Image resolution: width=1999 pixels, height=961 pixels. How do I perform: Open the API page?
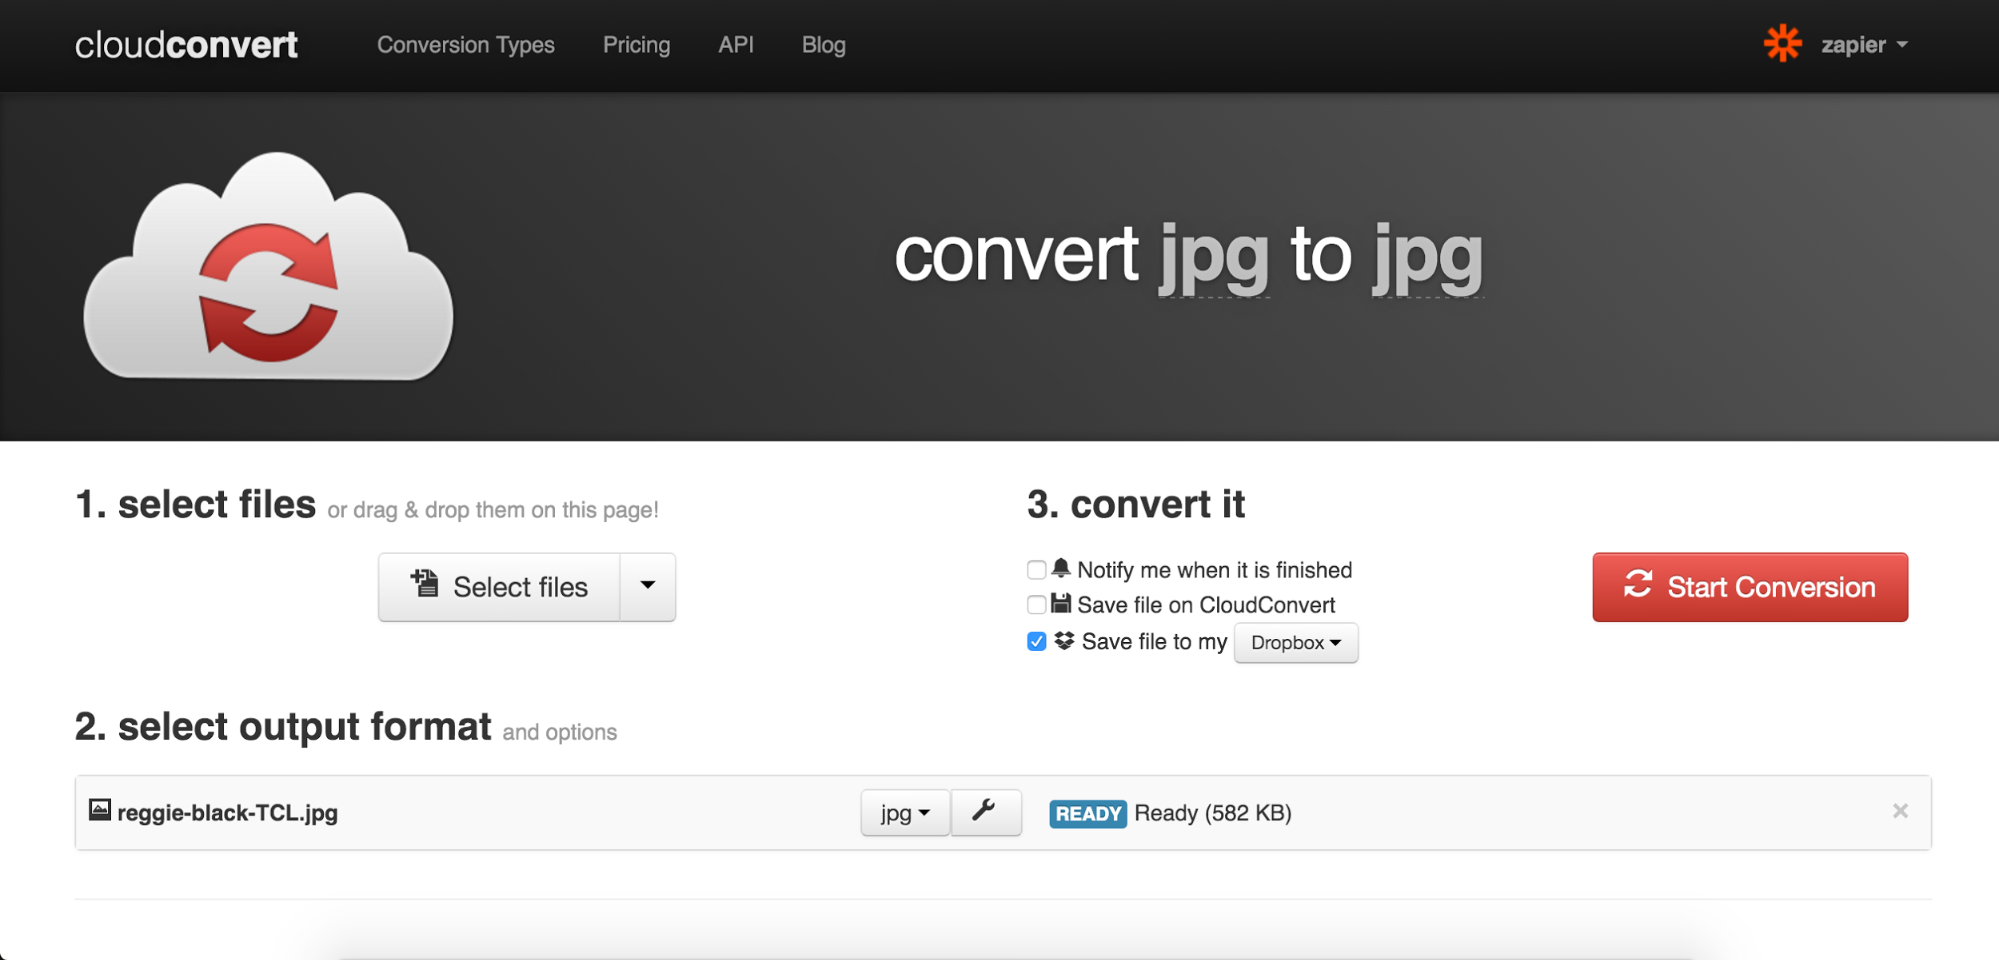pyautogui.click(x=736, y=45)
